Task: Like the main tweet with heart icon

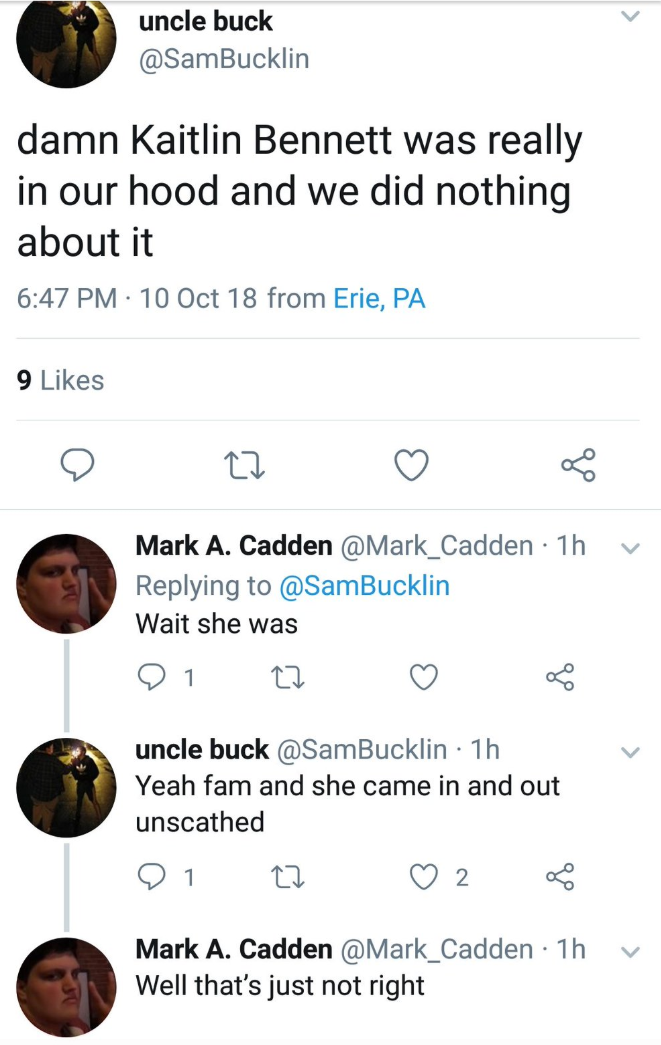Action: 411,465
